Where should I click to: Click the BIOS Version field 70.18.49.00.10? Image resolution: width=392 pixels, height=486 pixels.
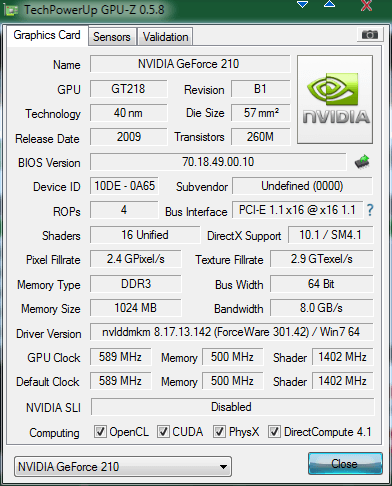(218, 162)
